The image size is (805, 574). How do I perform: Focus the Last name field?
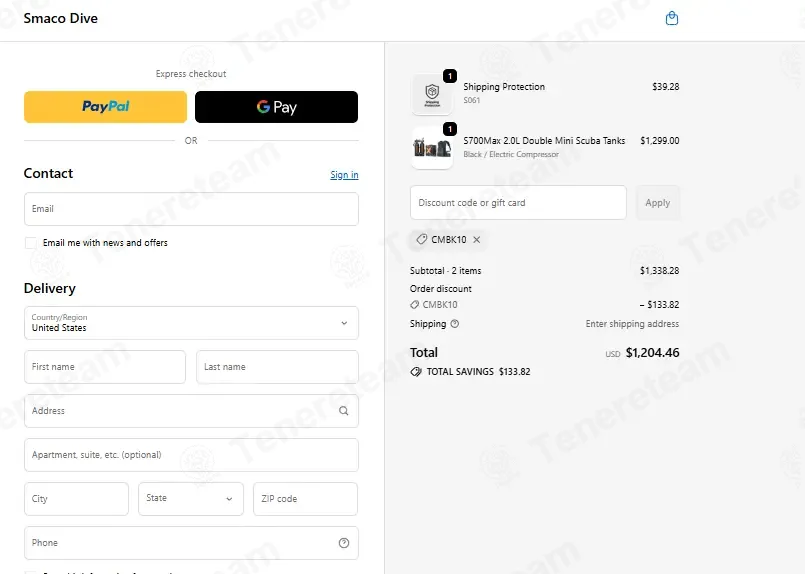coord(277,367)
